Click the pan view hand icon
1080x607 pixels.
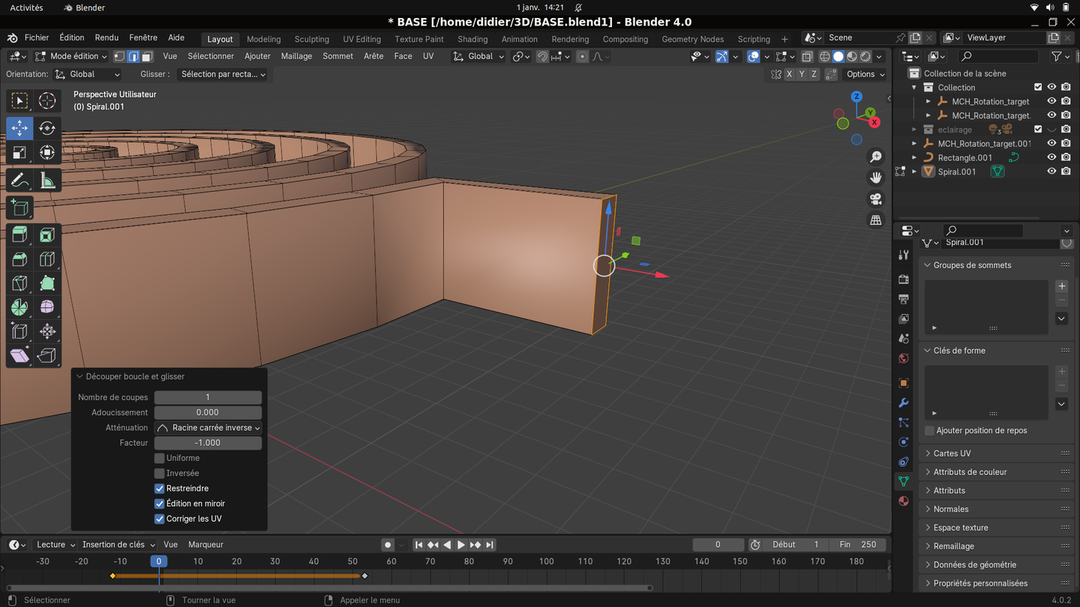click(x=876, y=177)
